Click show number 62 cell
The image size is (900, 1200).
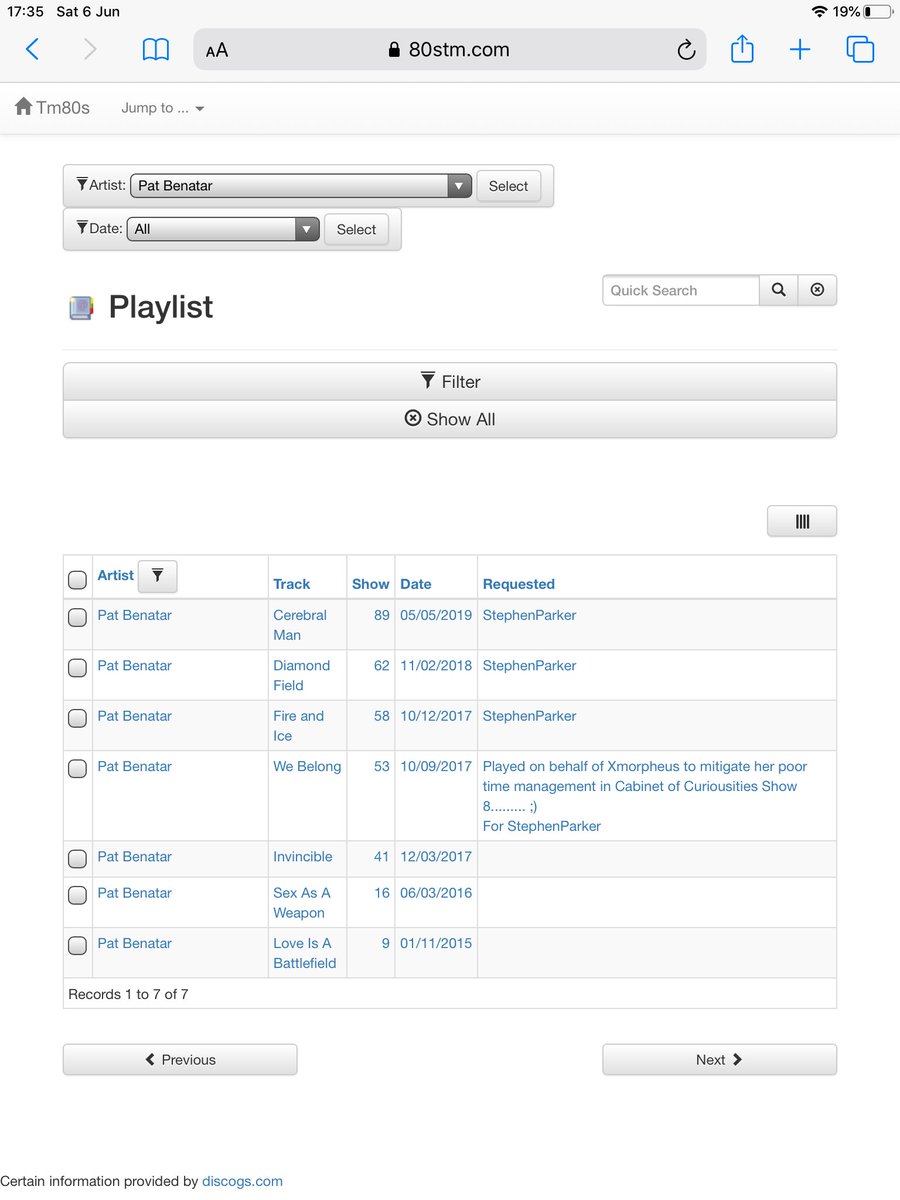[382, 665]
